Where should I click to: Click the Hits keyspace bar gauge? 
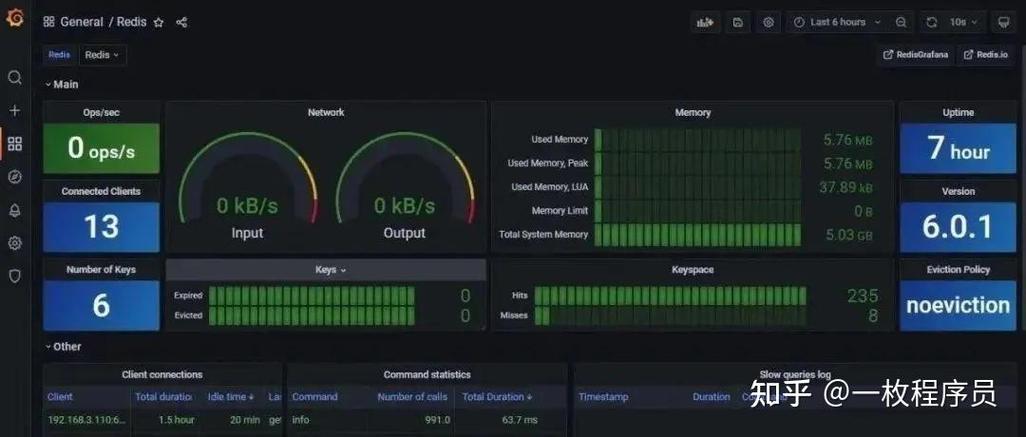[670, 296]
